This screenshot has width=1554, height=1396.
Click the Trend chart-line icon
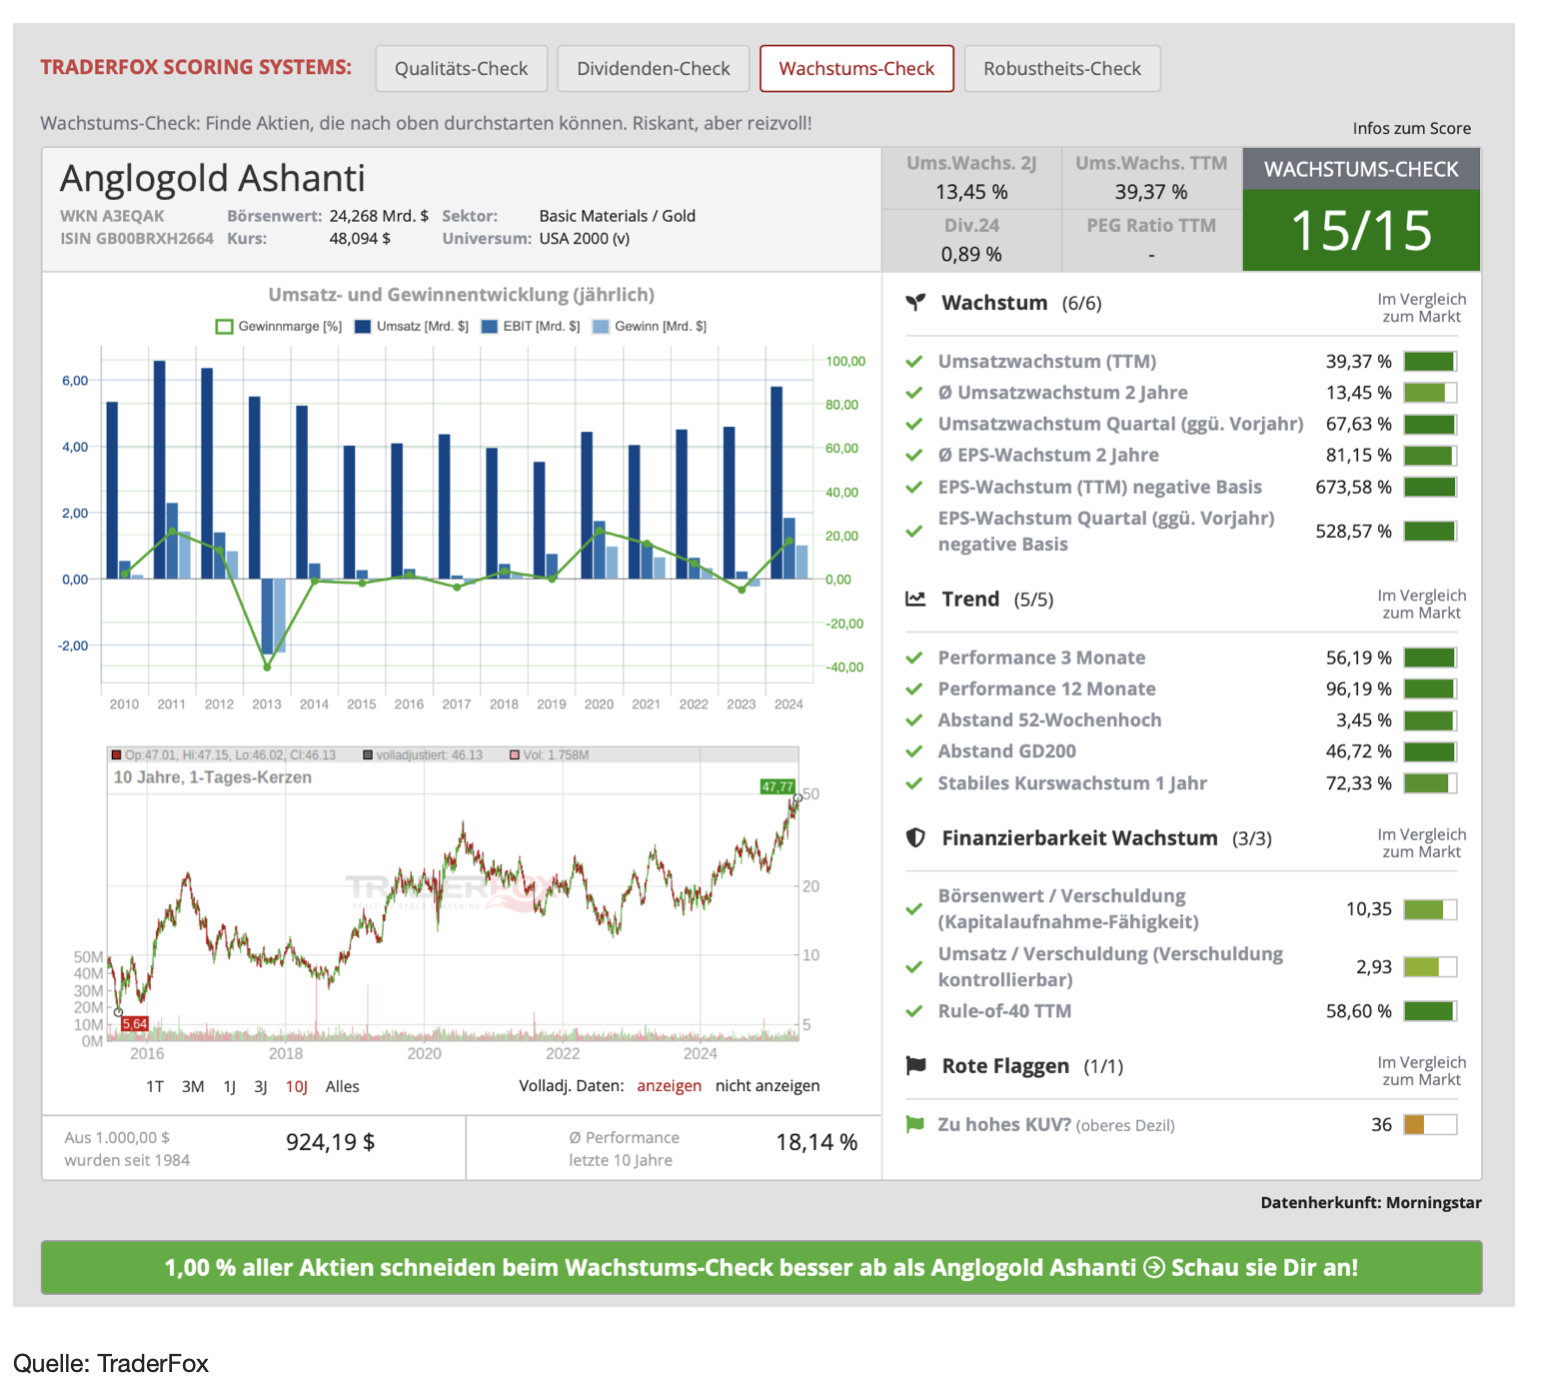click(x=915, y=599)
